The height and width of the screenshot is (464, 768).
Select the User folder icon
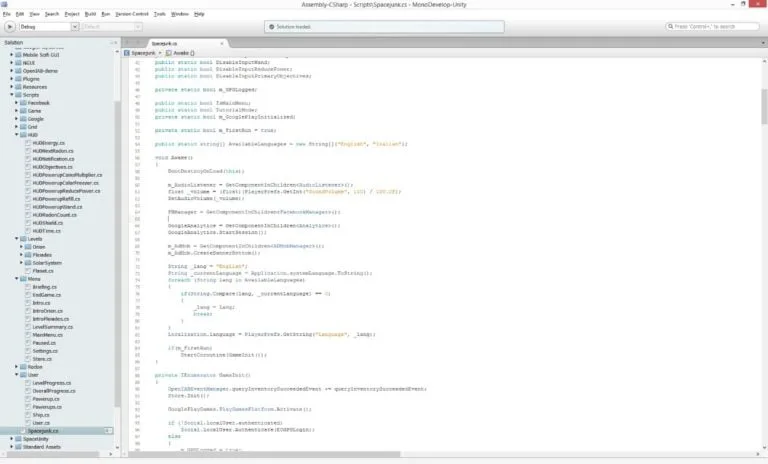coord(23,375)
